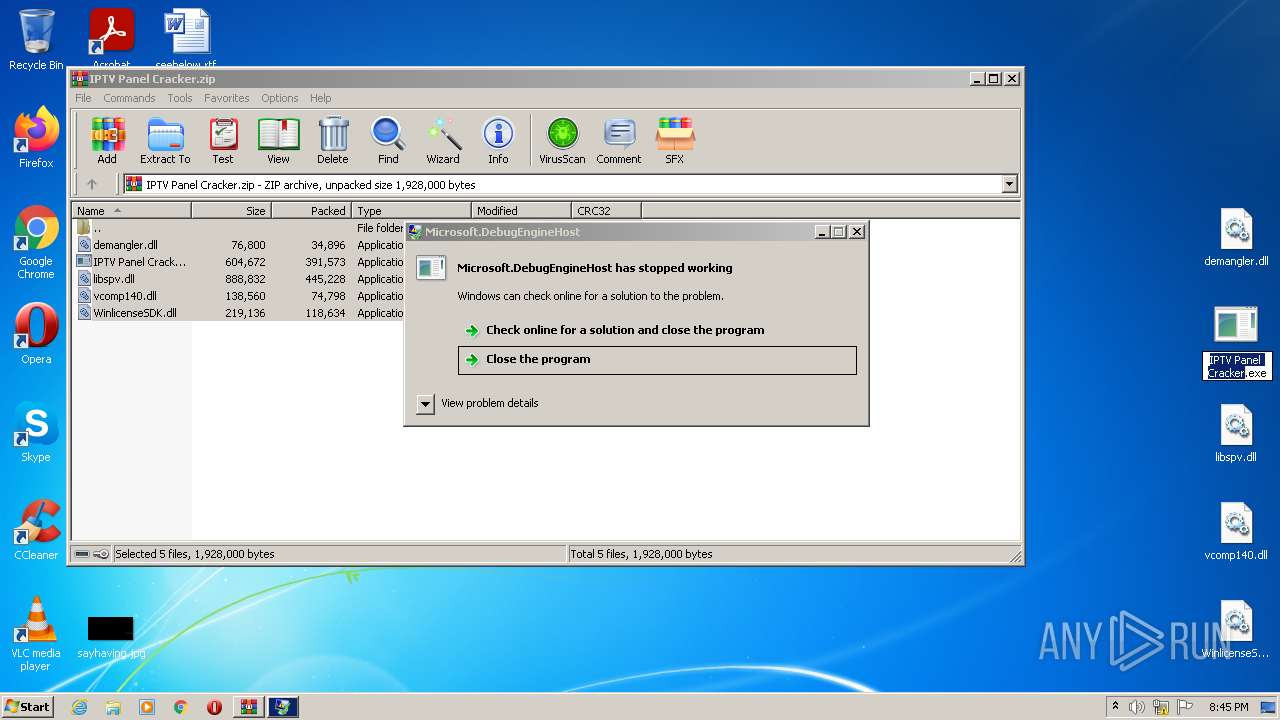Click the SFX toolbar icon
Image resolution: width=1280 pixels, height=720 pixels.
click(x=675, y=140)
